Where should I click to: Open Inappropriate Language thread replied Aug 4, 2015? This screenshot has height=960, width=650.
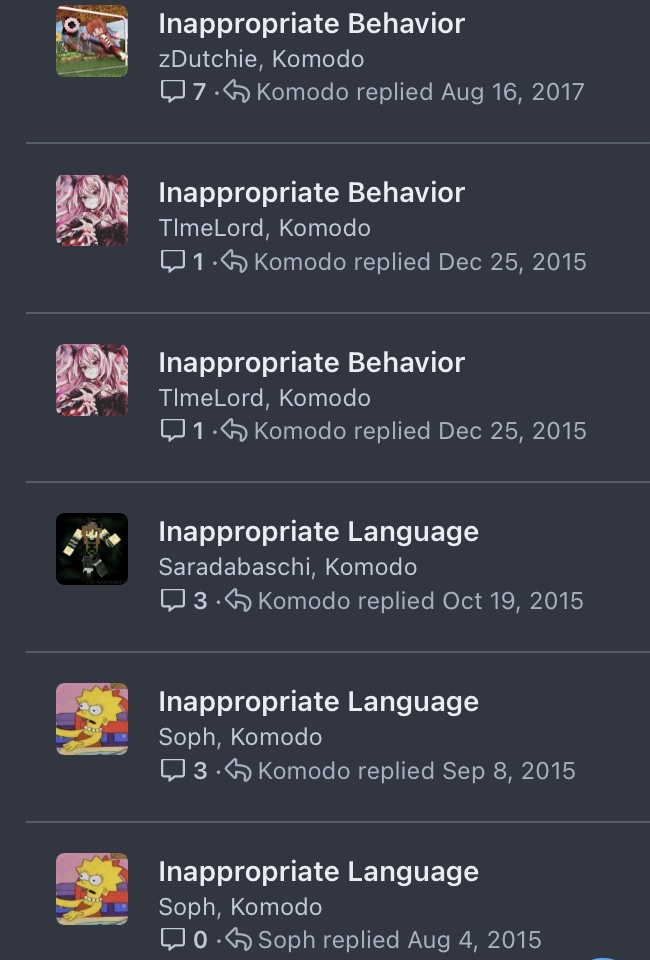pyautogui.click(x=318, y=872)
